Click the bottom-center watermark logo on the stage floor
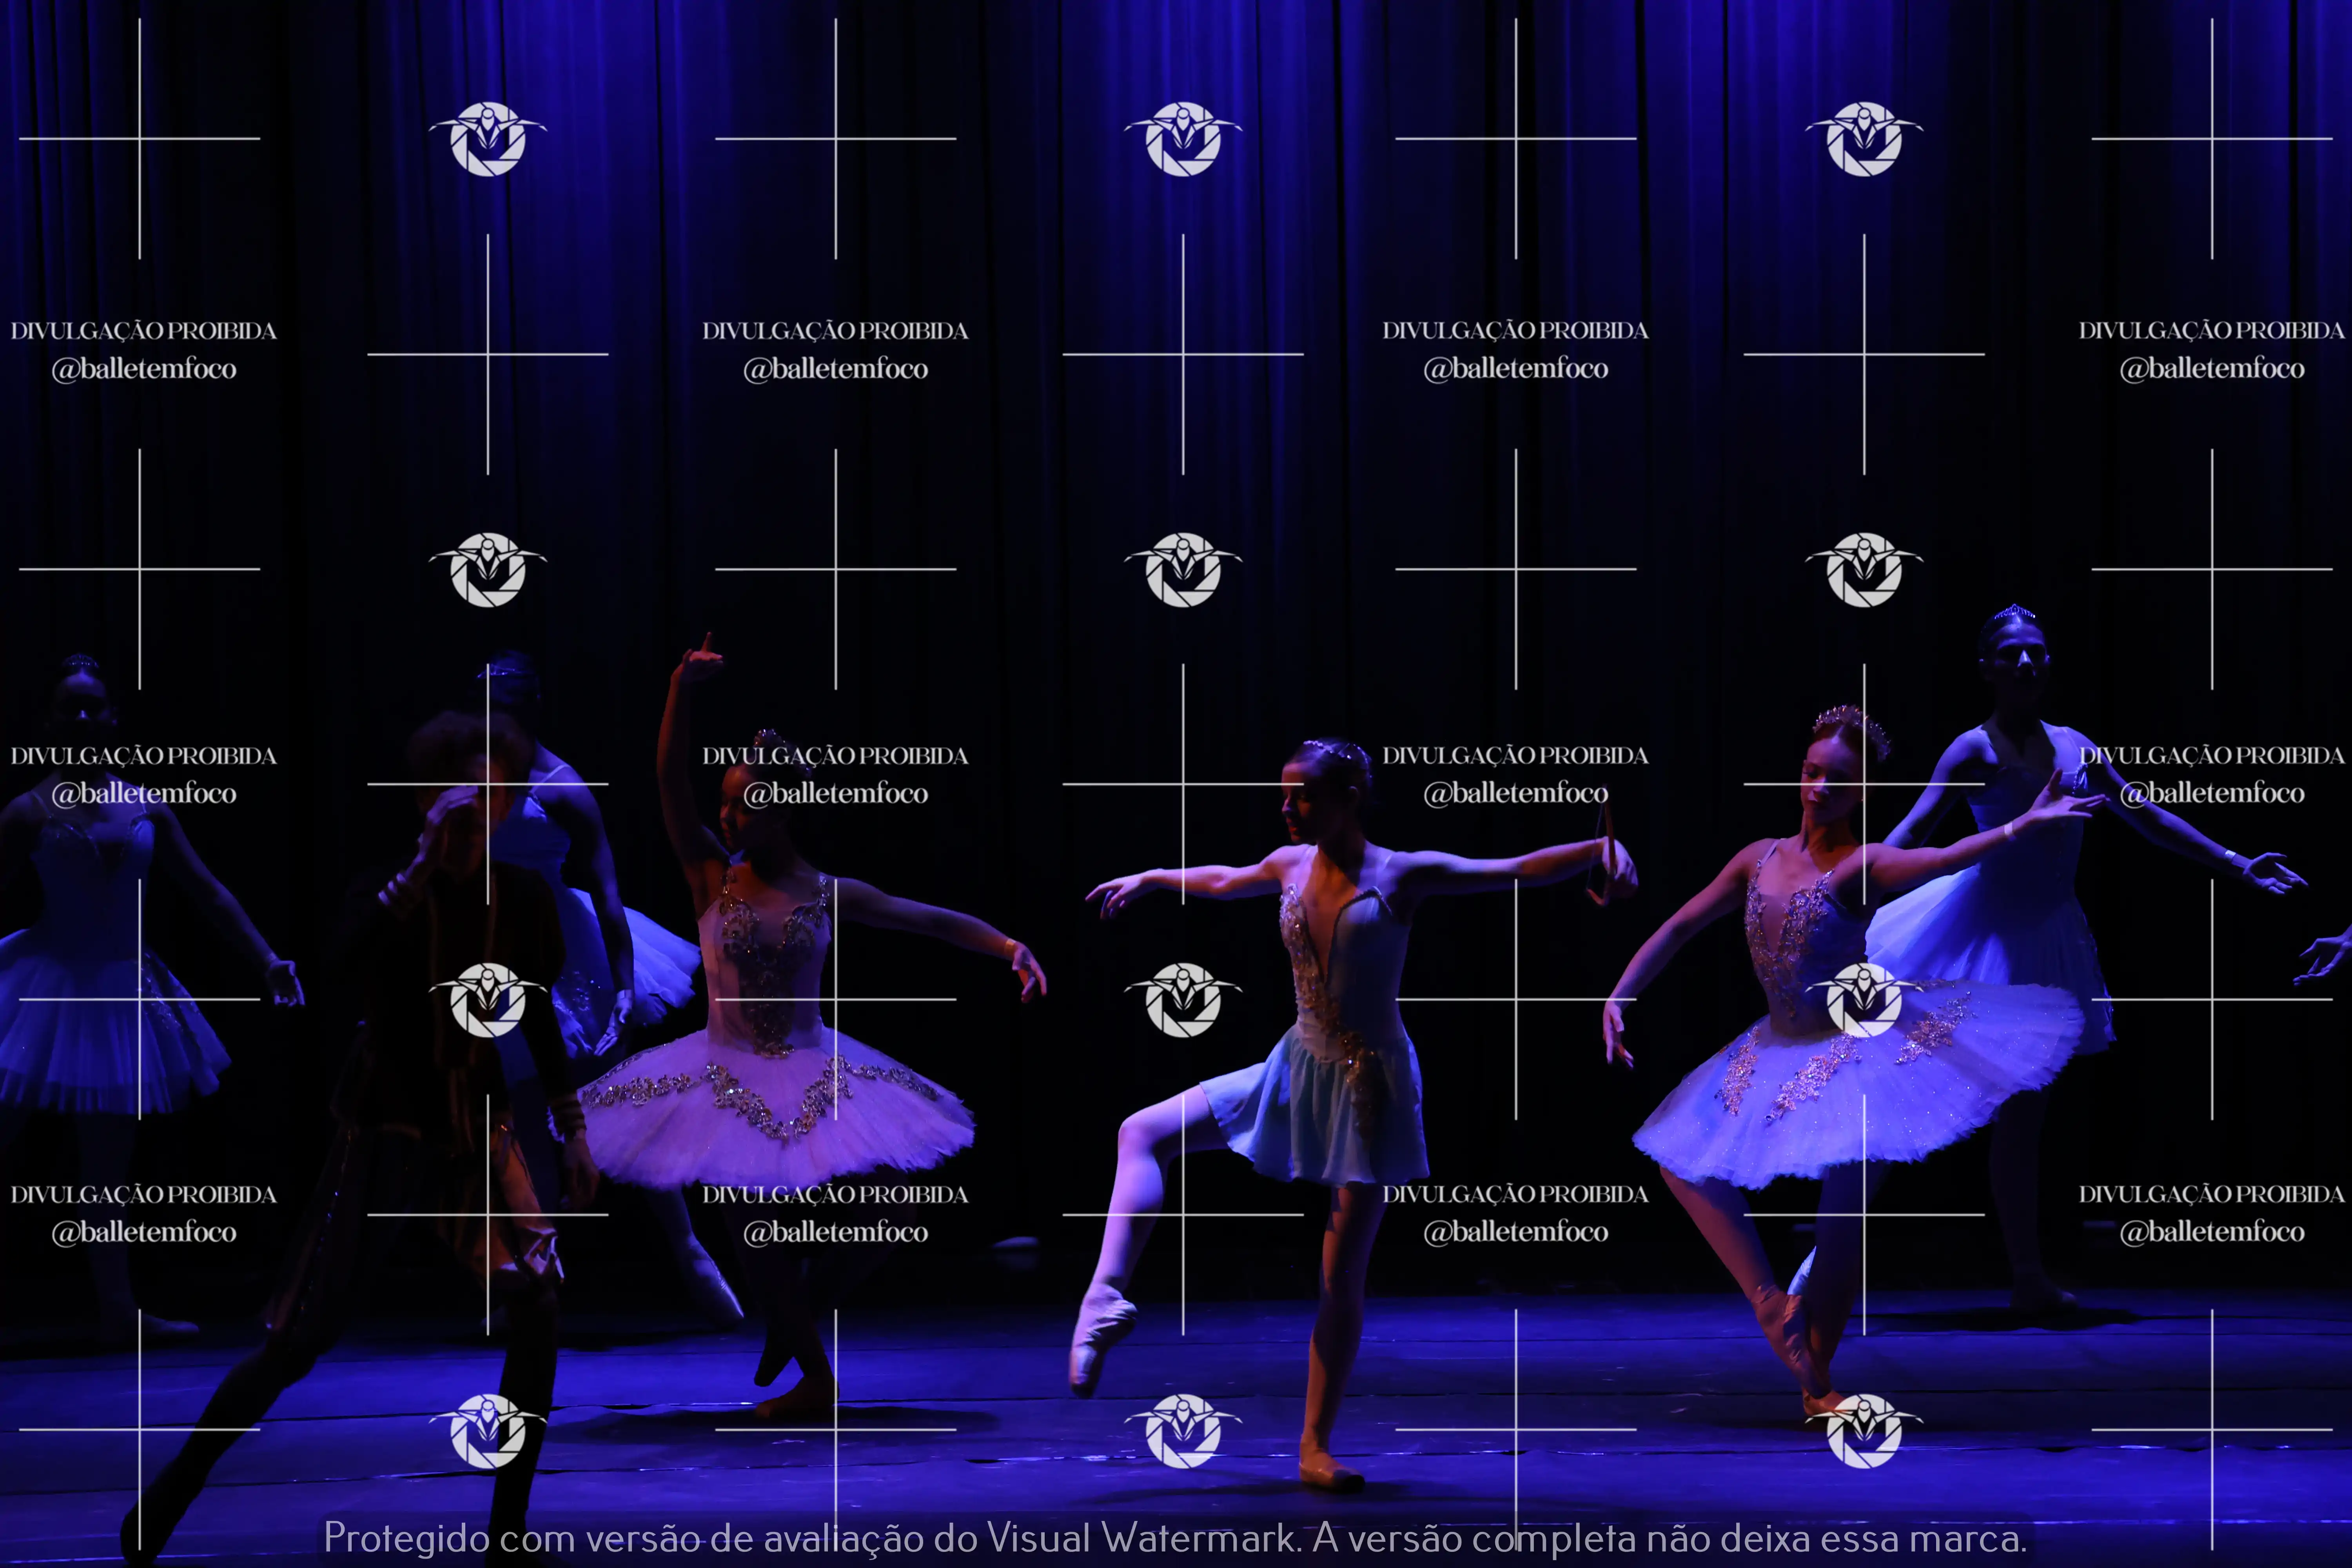Image resolution: width=2352 pixels, height=1568 pixels. tap(1183, 1430)
